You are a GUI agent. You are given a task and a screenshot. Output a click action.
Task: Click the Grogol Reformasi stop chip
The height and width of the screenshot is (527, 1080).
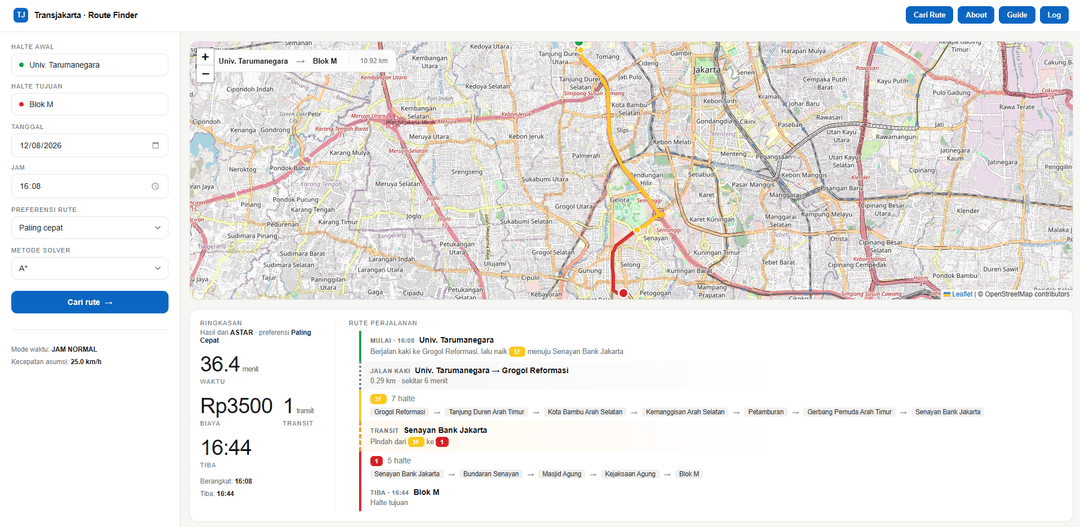click(399, 412)
